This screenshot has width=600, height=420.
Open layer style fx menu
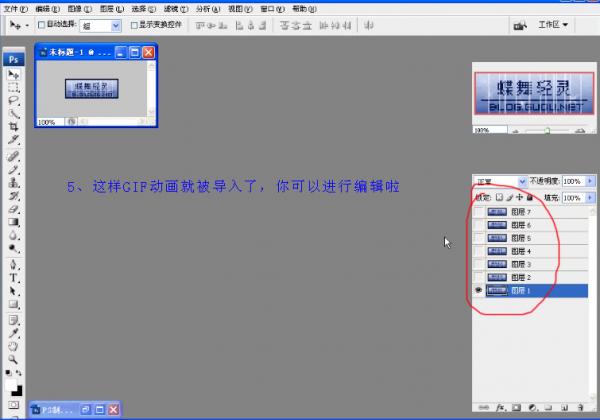pos(501,408)
